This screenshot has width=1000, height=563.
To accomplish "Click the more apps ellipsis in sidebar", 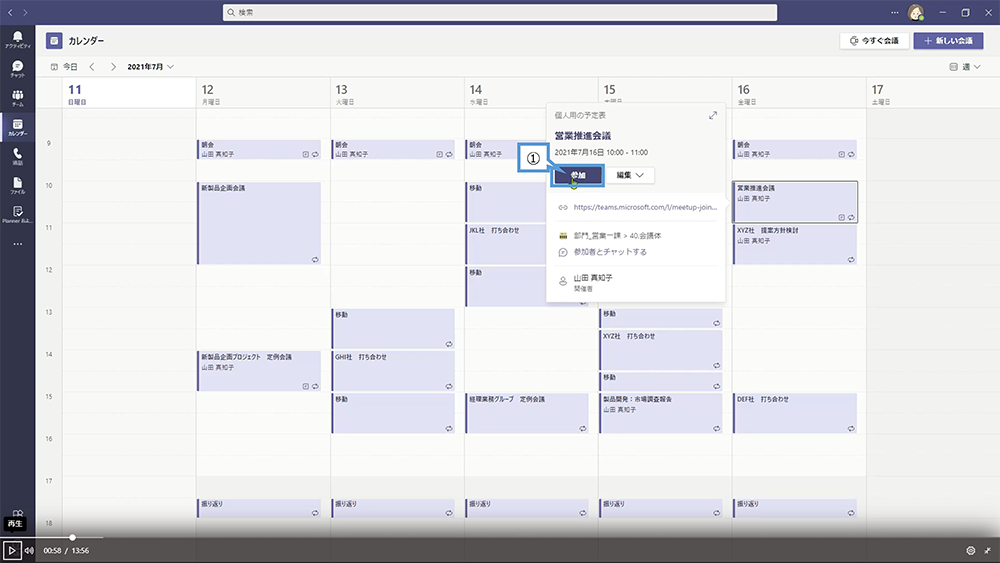I will (17, 244).
